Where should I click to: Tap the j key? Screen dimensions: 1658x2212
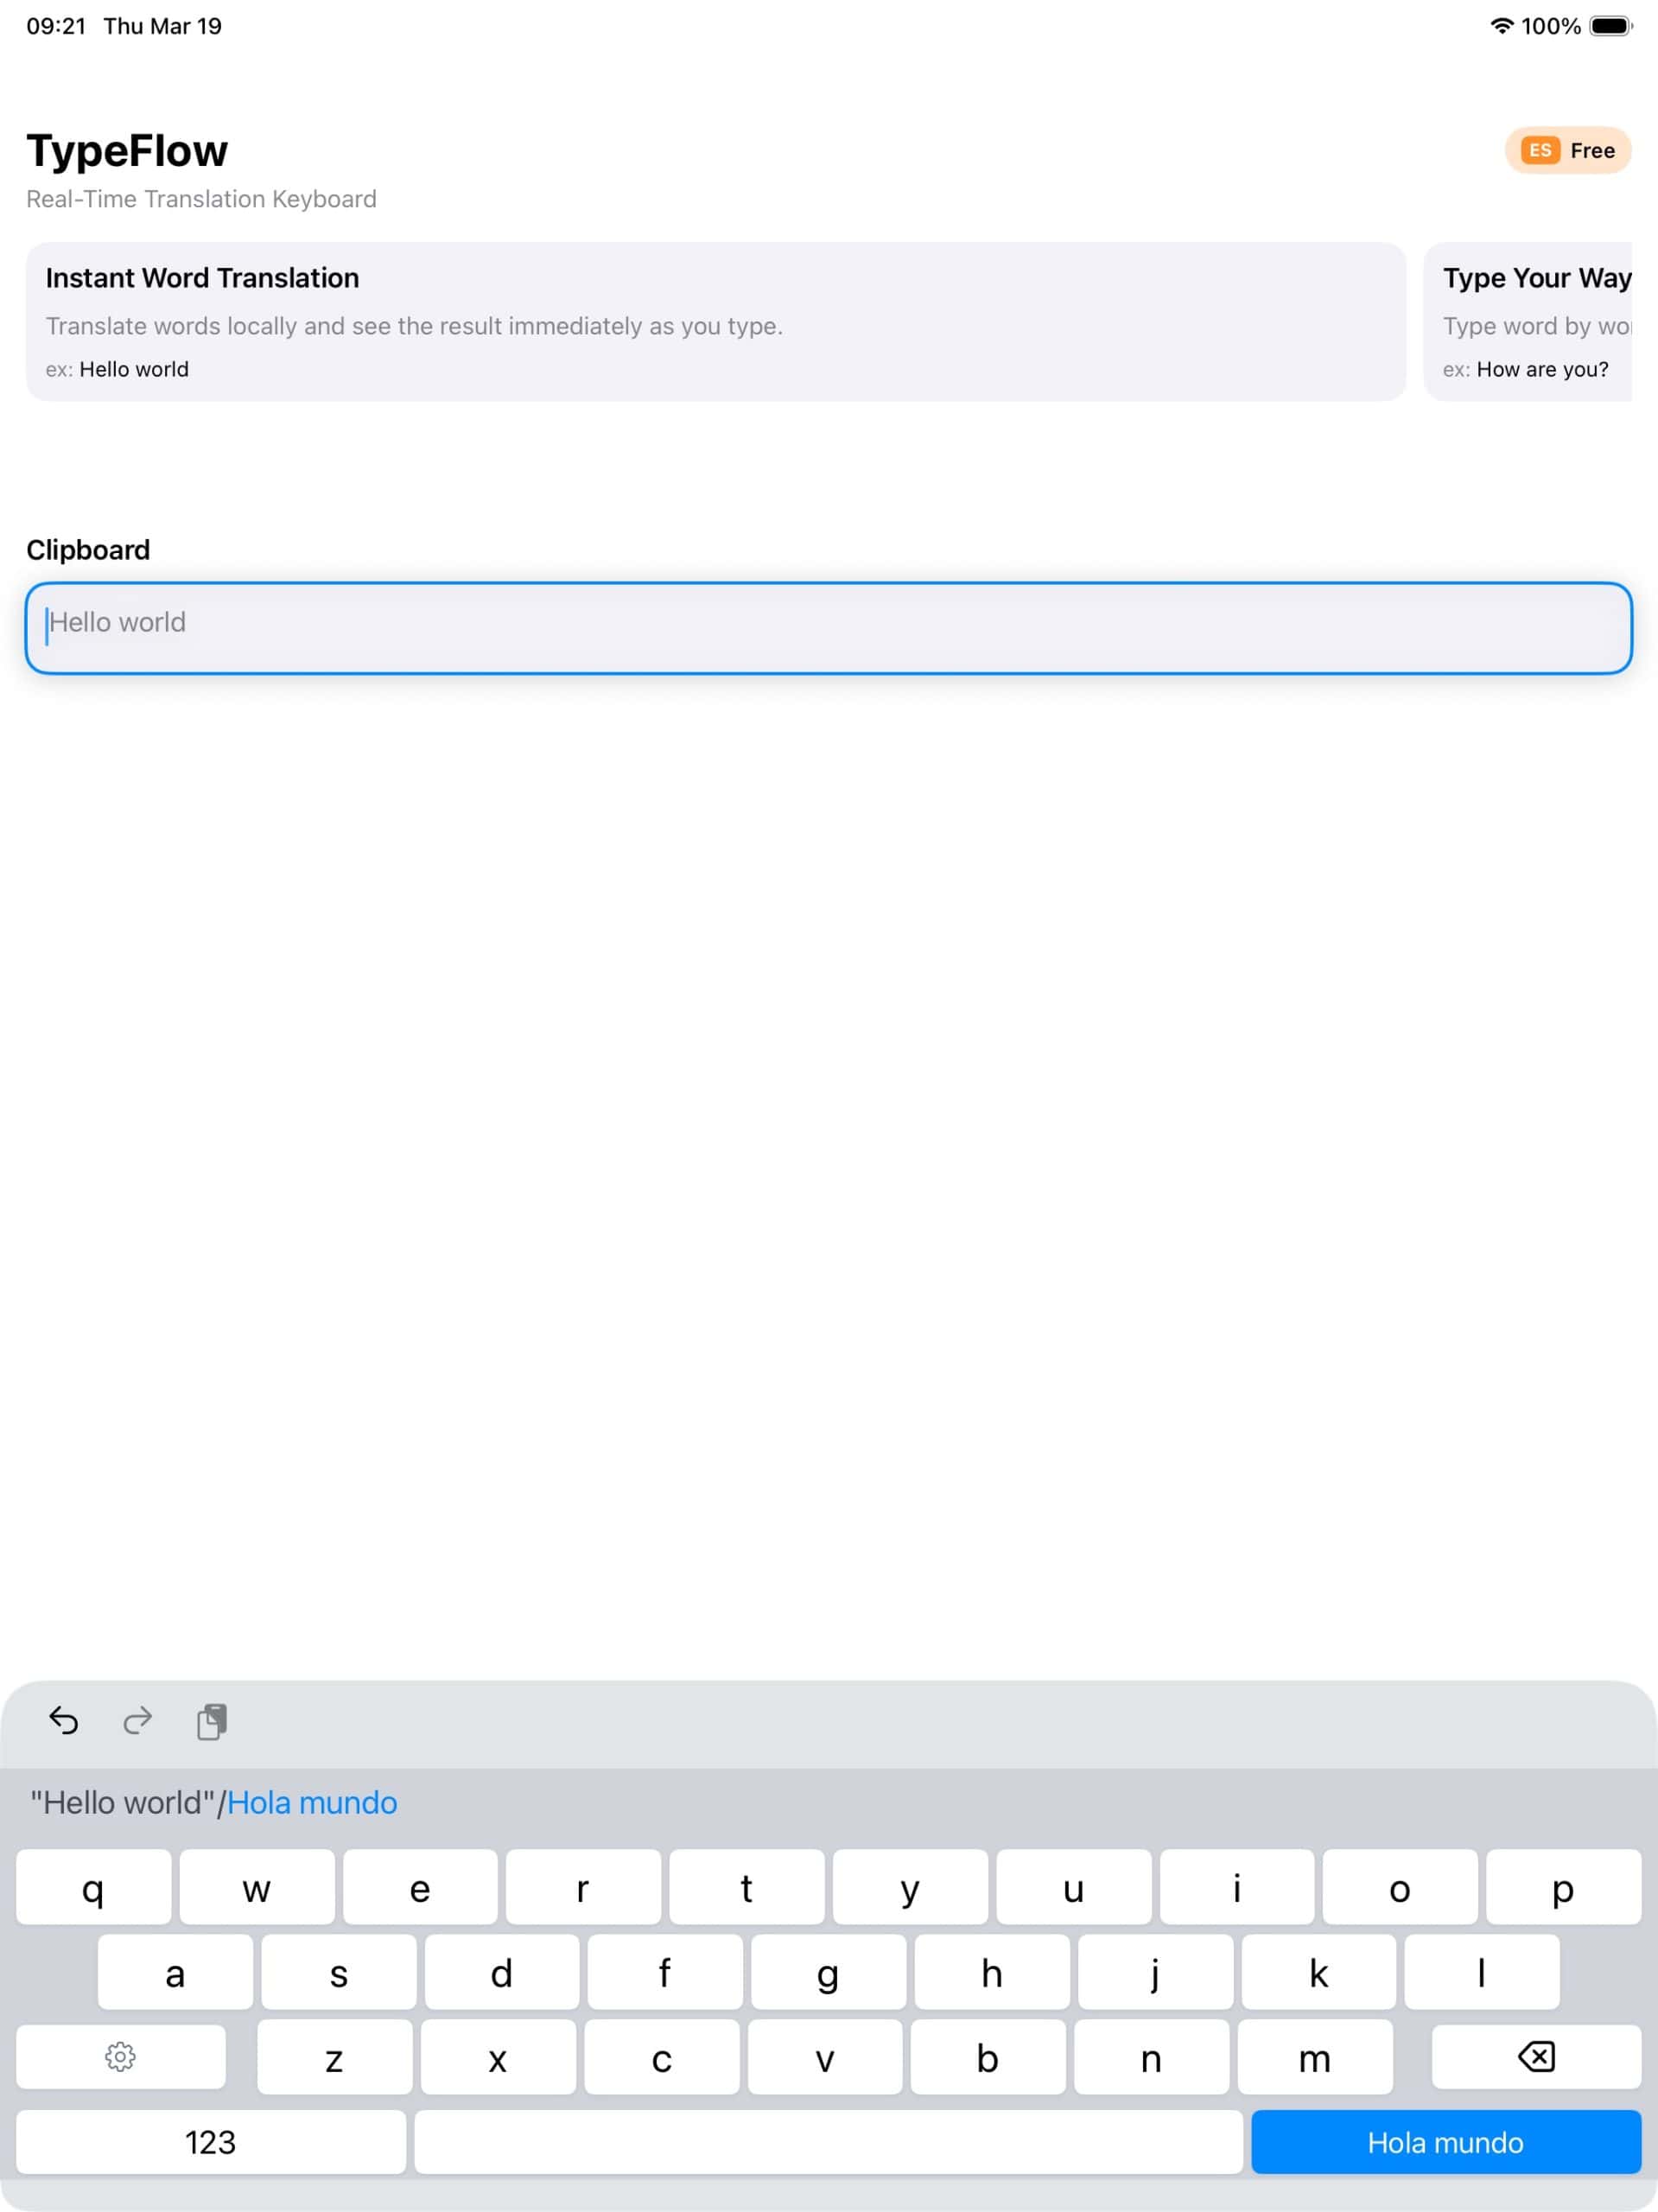(1155, 1972)
